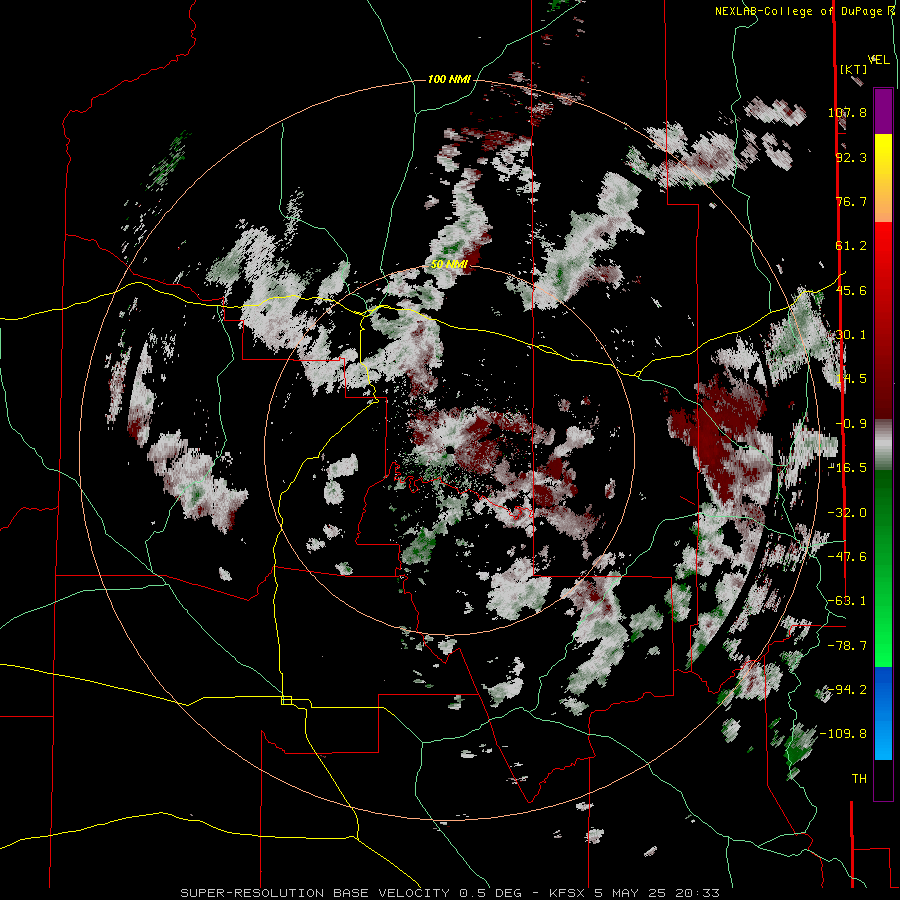Screen dimensions: 900x900
Task: Click the 14.5 velocity scale value
Action: [851, 379]
